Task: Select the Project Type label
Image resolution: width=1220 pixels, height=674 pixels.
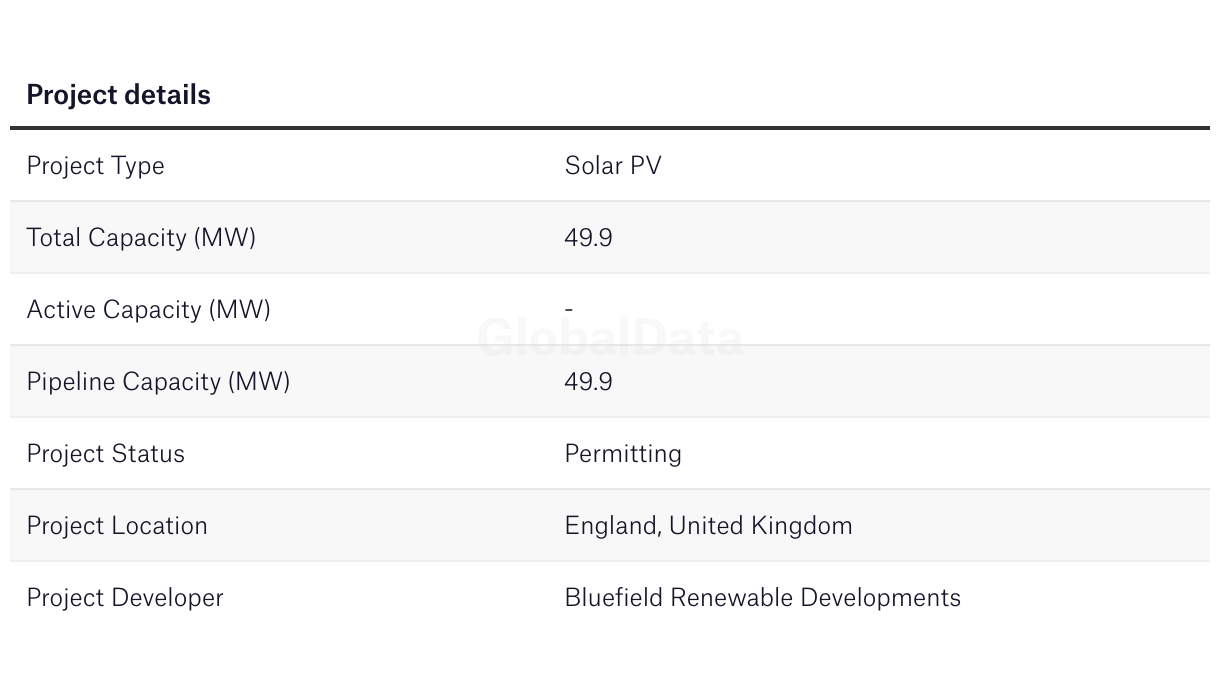Action: click(95, 166)
